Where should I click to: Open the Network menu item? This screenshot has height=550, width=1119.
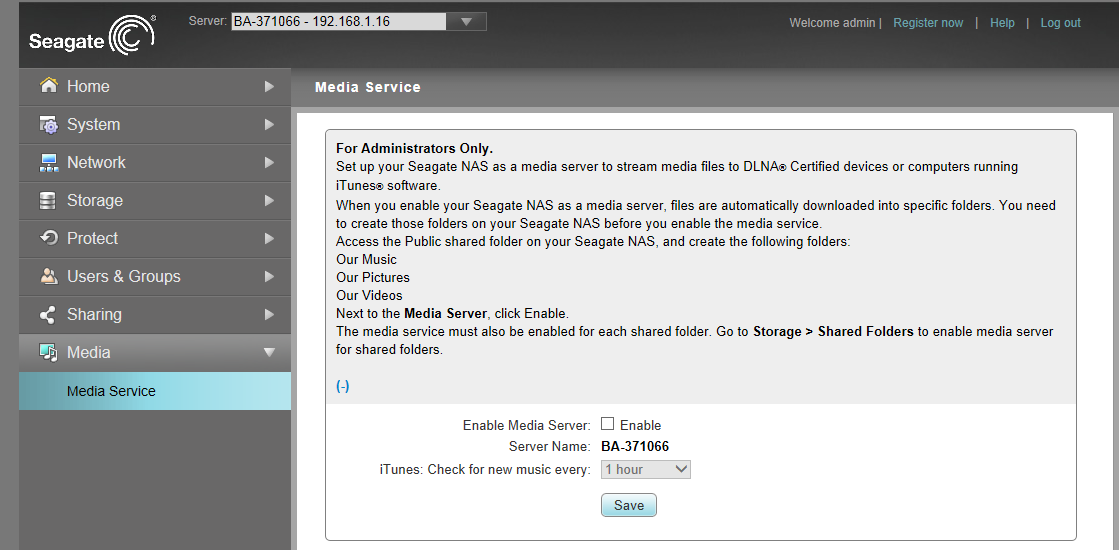tap(96, 162)
